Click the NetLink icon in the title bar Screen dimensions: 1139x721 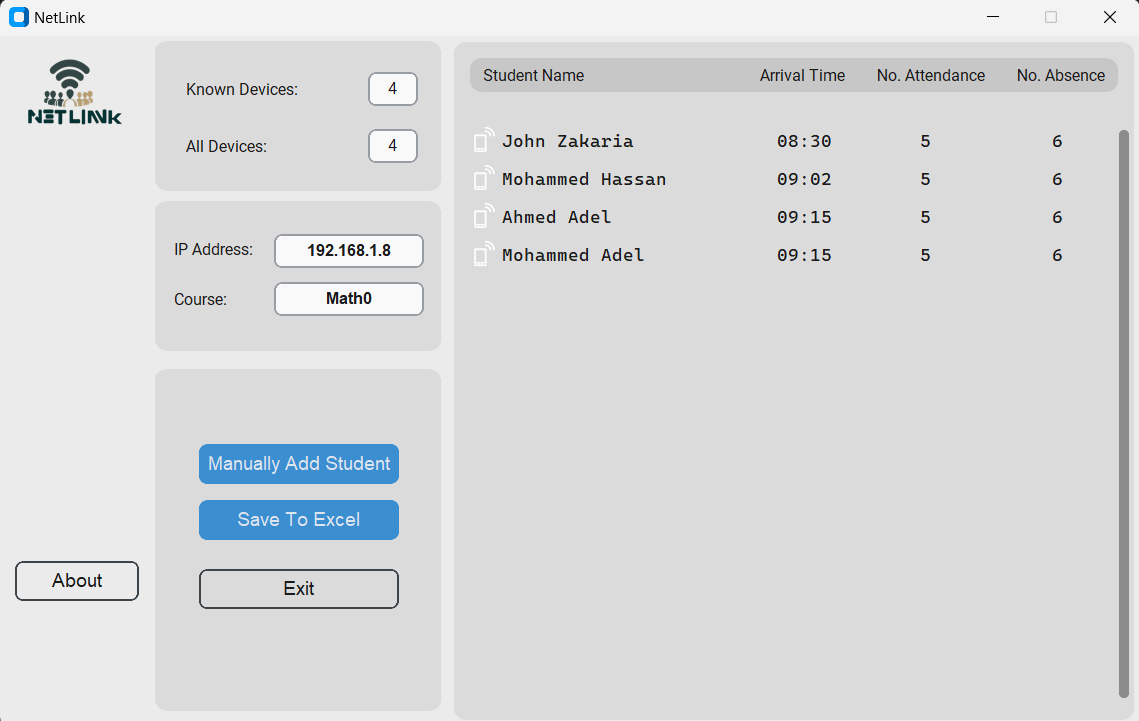click(17, 17)
